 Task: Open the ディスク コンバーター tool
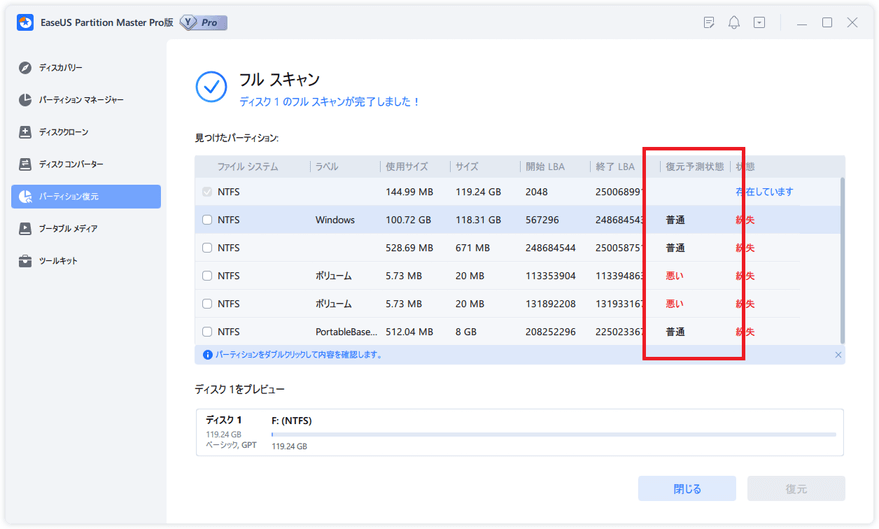[70, 164]
